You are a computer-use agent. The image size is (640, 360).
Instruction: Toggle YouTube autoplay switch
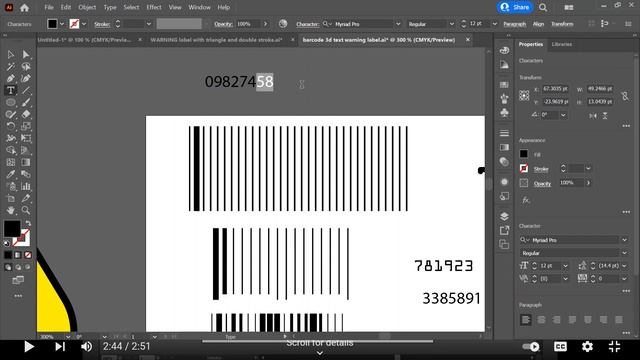(x=531, y=347)
